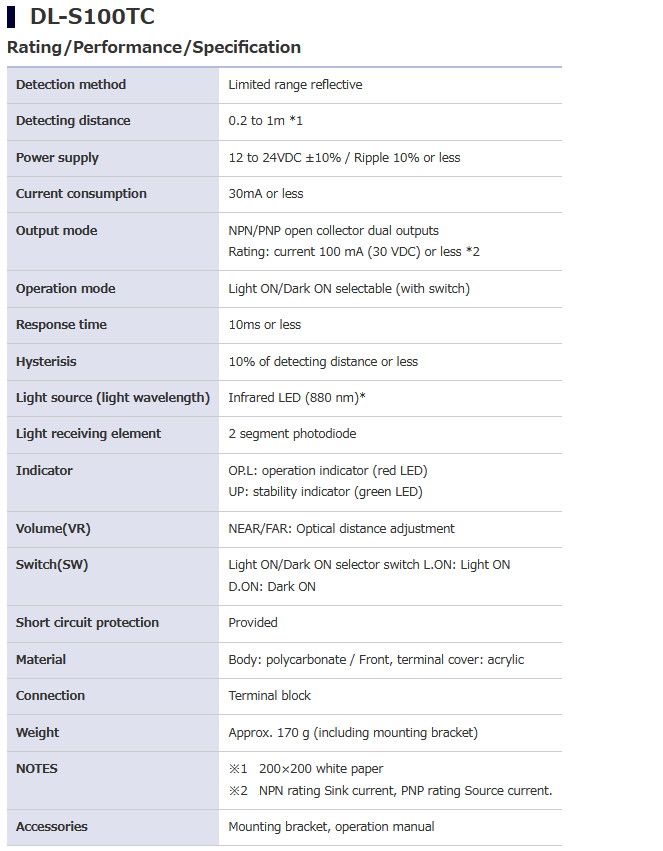Click the Indicator row label
The image size is (663, 851).
(x=44, y=471)
